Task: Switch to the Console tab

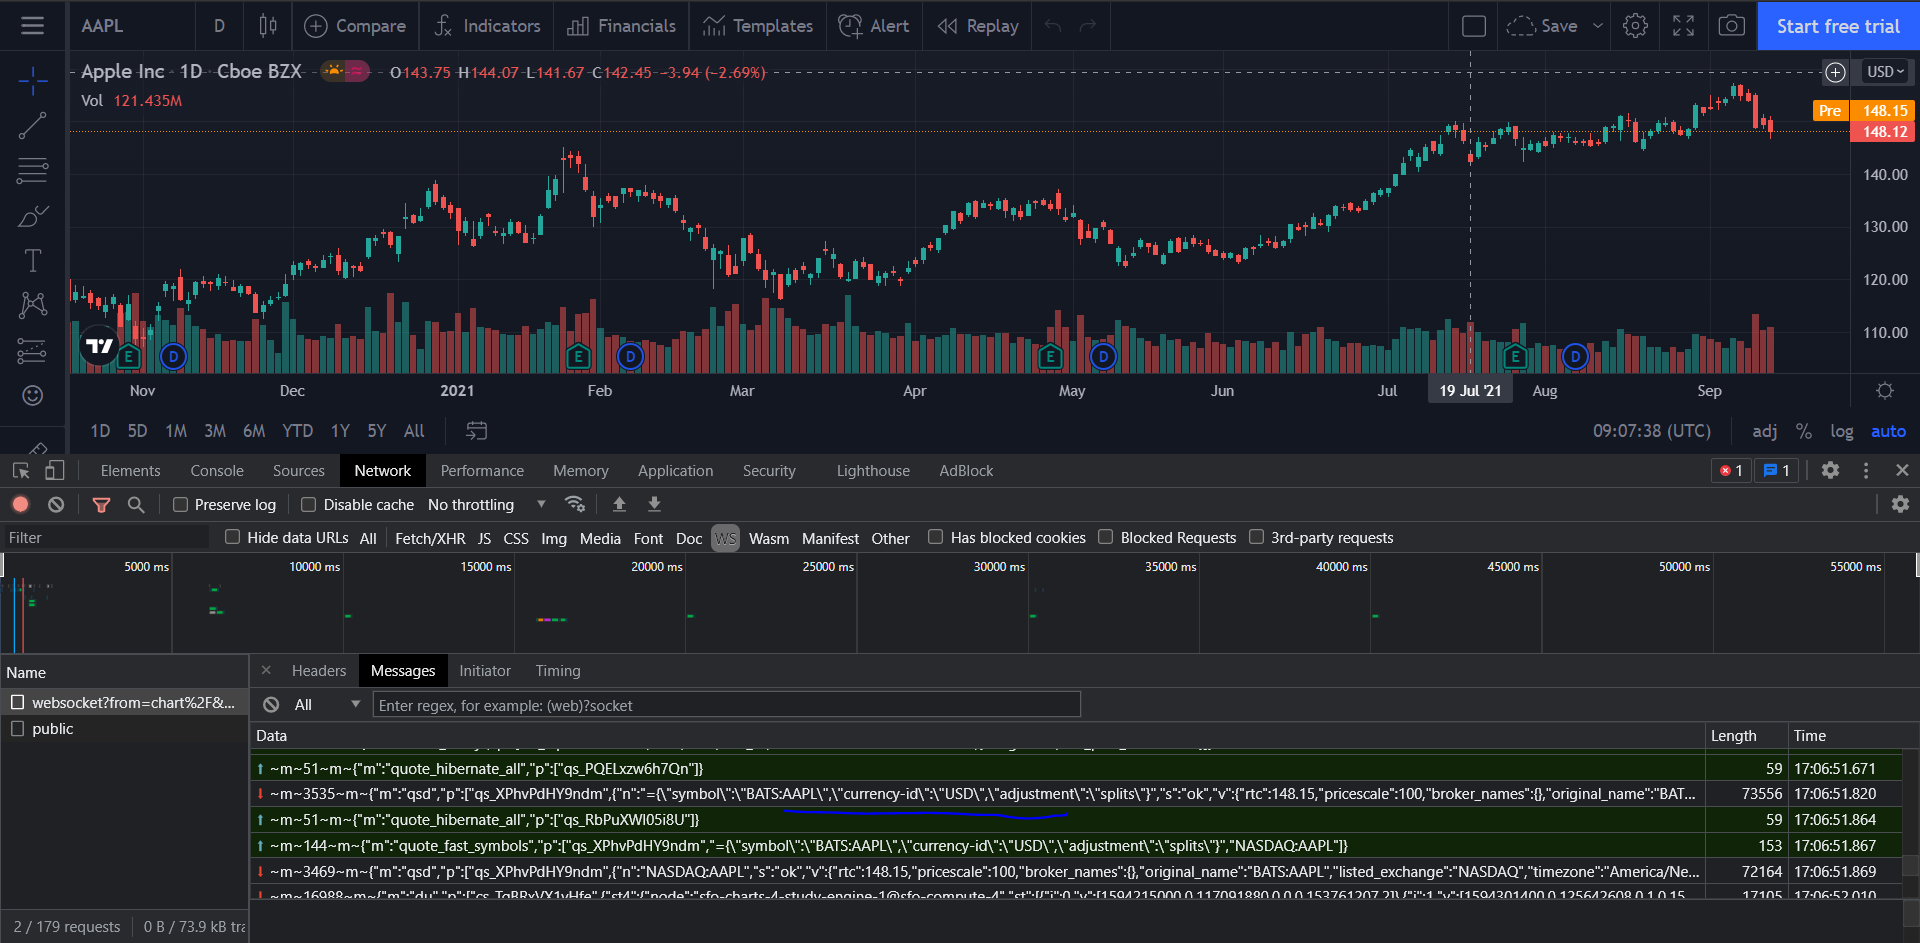Action: (x=217, y=471)
